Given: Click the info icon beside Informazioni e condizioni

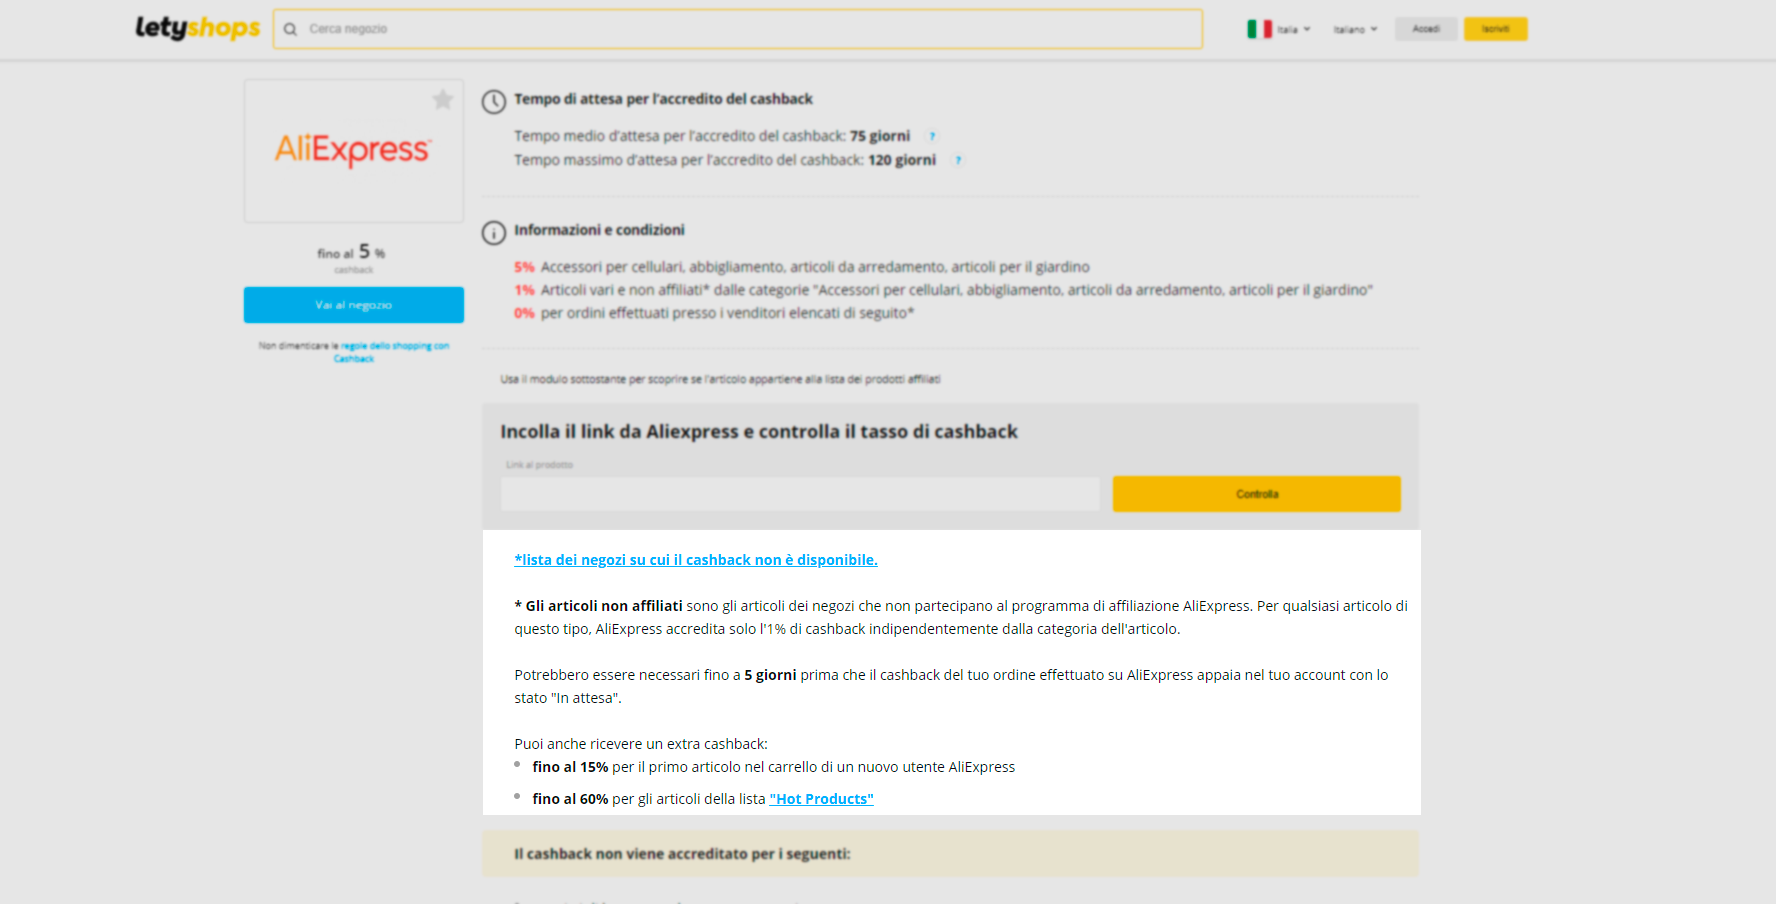Looking at the screenshot, I should [494, 232].
